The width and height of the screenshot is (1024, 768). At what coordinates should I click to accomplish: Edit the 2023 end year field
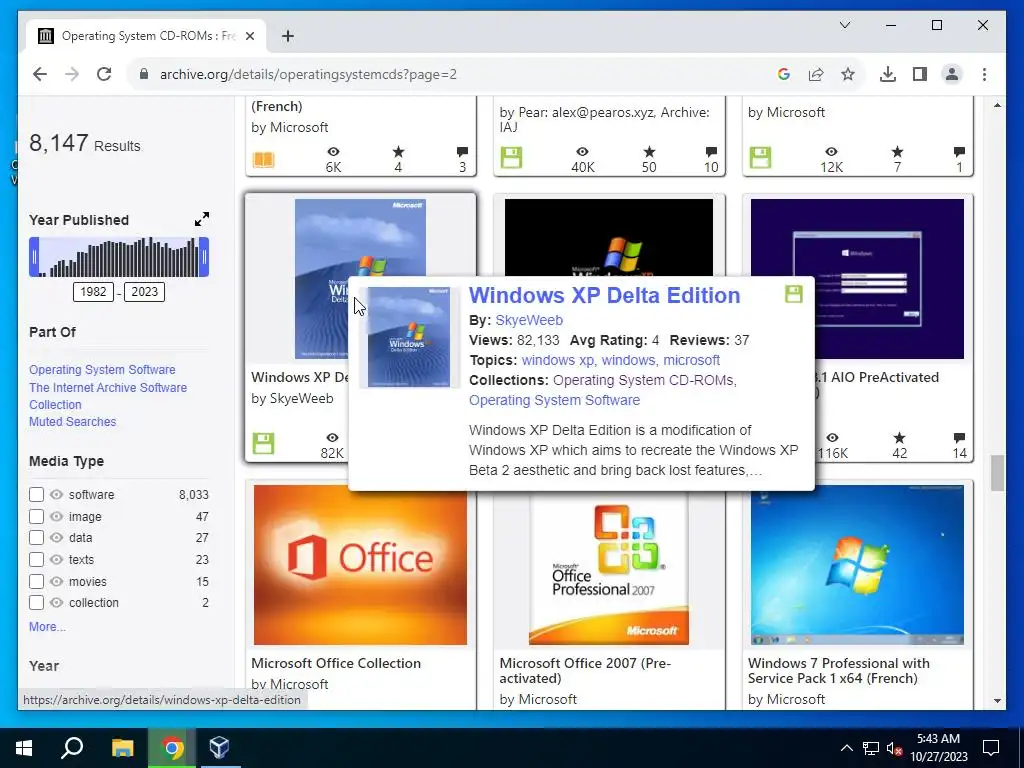click(x=144, y=292)
